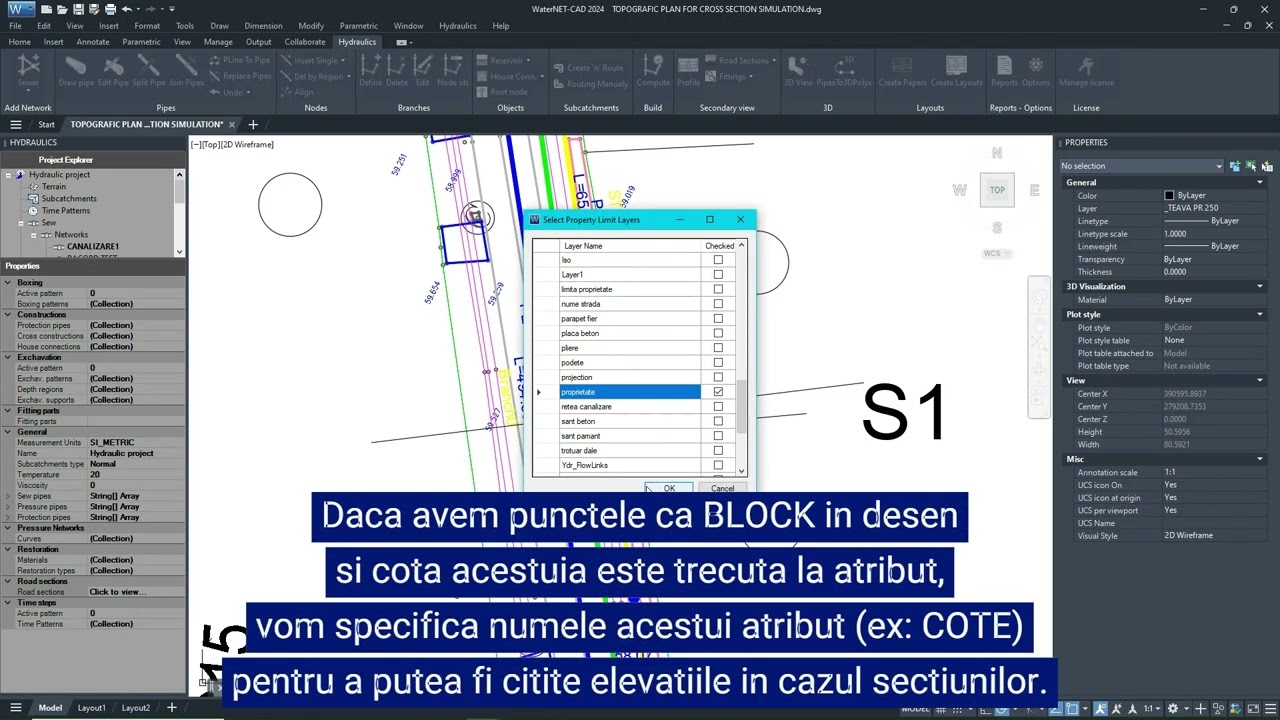Confirm layer selection with OK
The height and width of the screenshot is (720, 1280).
point(669,488)
